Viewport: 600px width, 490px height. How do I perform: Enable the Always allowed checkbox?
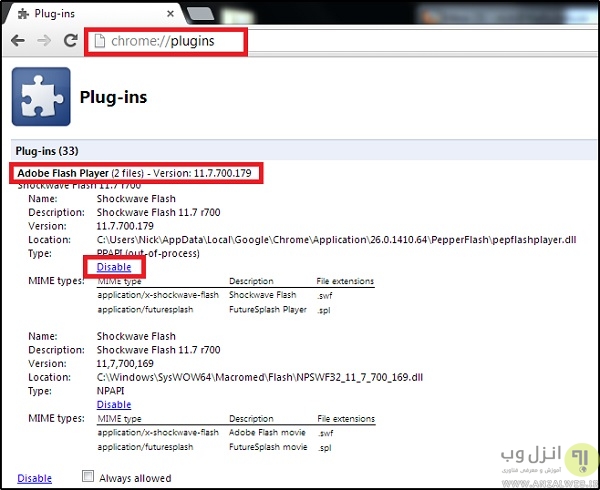(88, 478)
